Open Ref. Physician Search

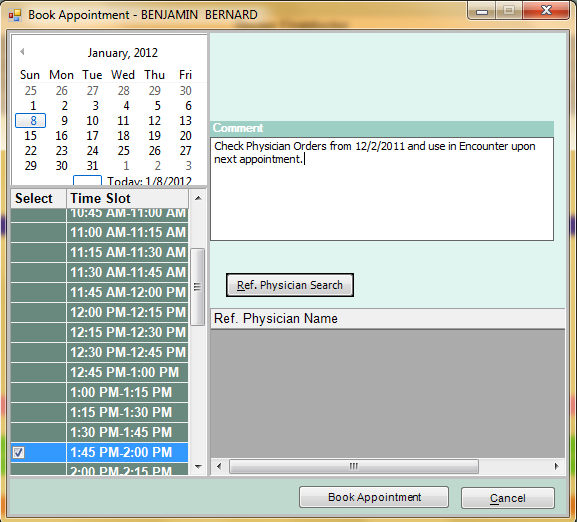pos(290,285)
